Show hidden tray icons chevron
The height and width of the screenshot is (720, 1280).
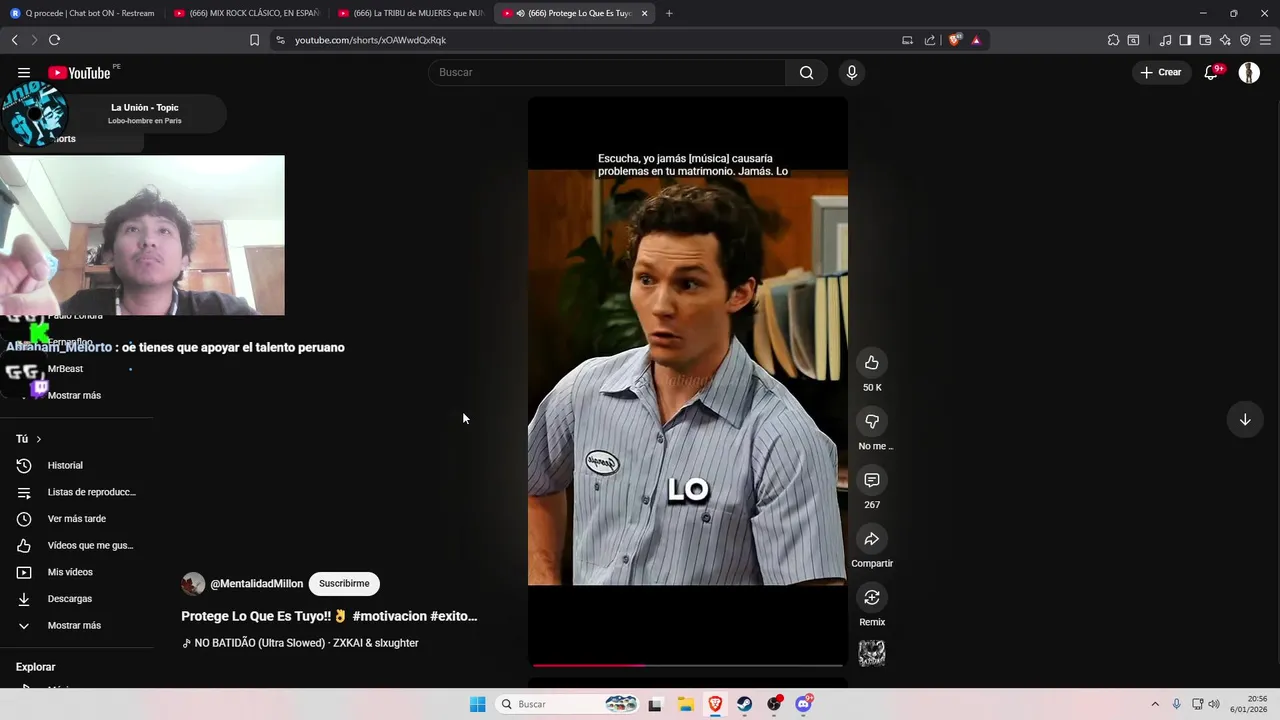click(x=1155, y=704)
